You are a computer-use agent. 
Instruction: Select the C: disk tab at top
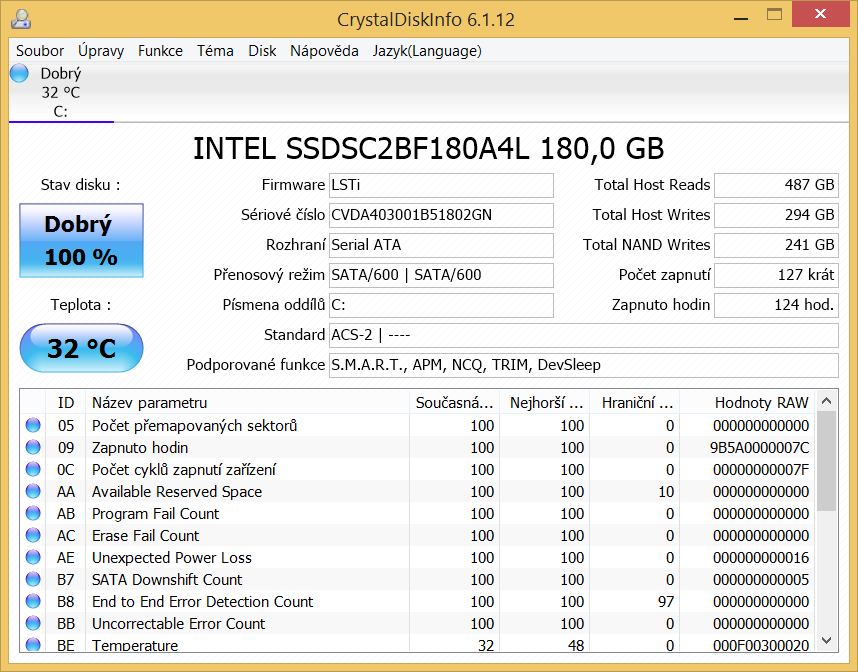click(61, 93)
